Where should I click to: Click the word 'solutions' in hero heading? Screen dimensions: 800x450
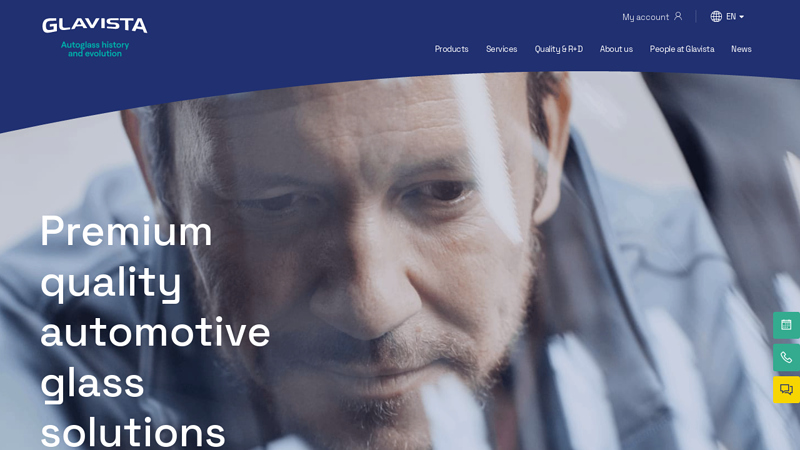tap(133, 433)
